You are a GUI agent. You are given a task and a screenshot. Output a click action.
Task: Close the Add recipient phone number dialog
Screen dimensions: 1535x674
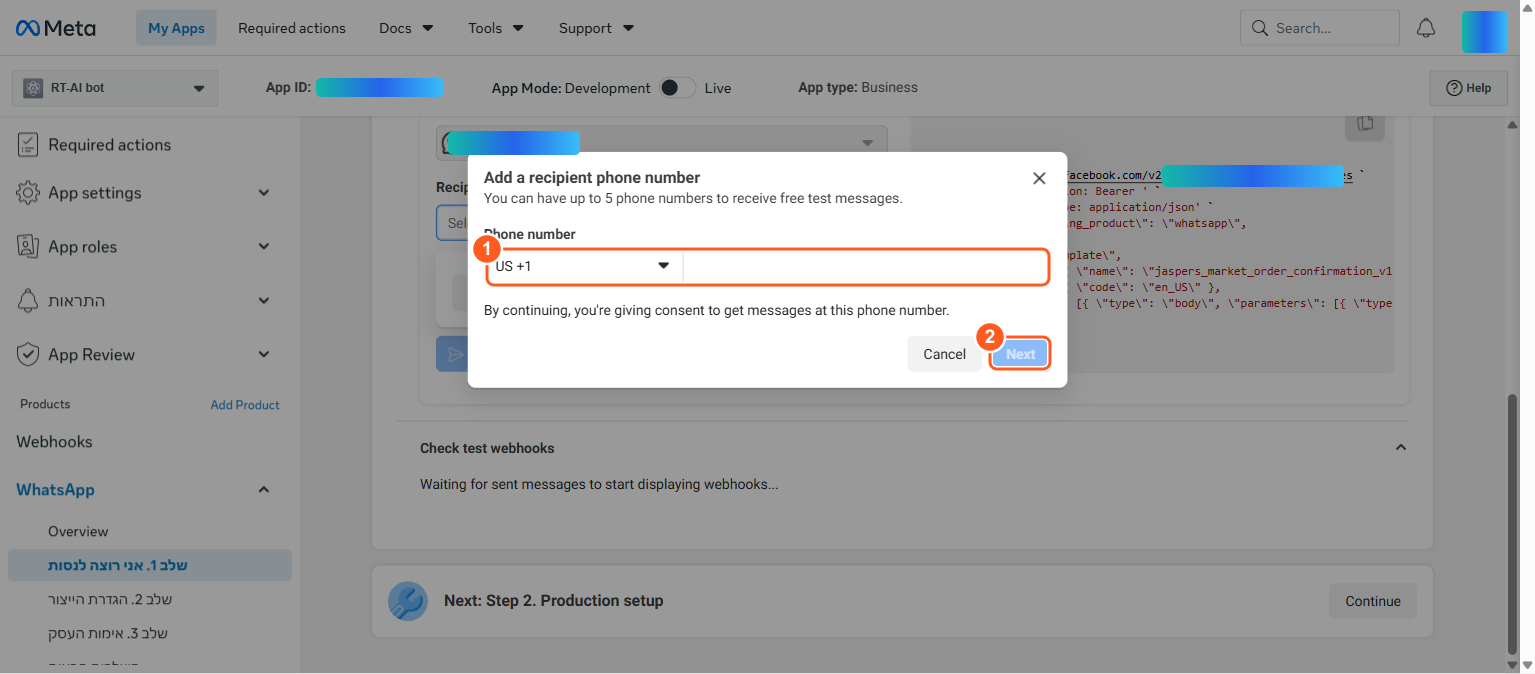[1039, 178]
